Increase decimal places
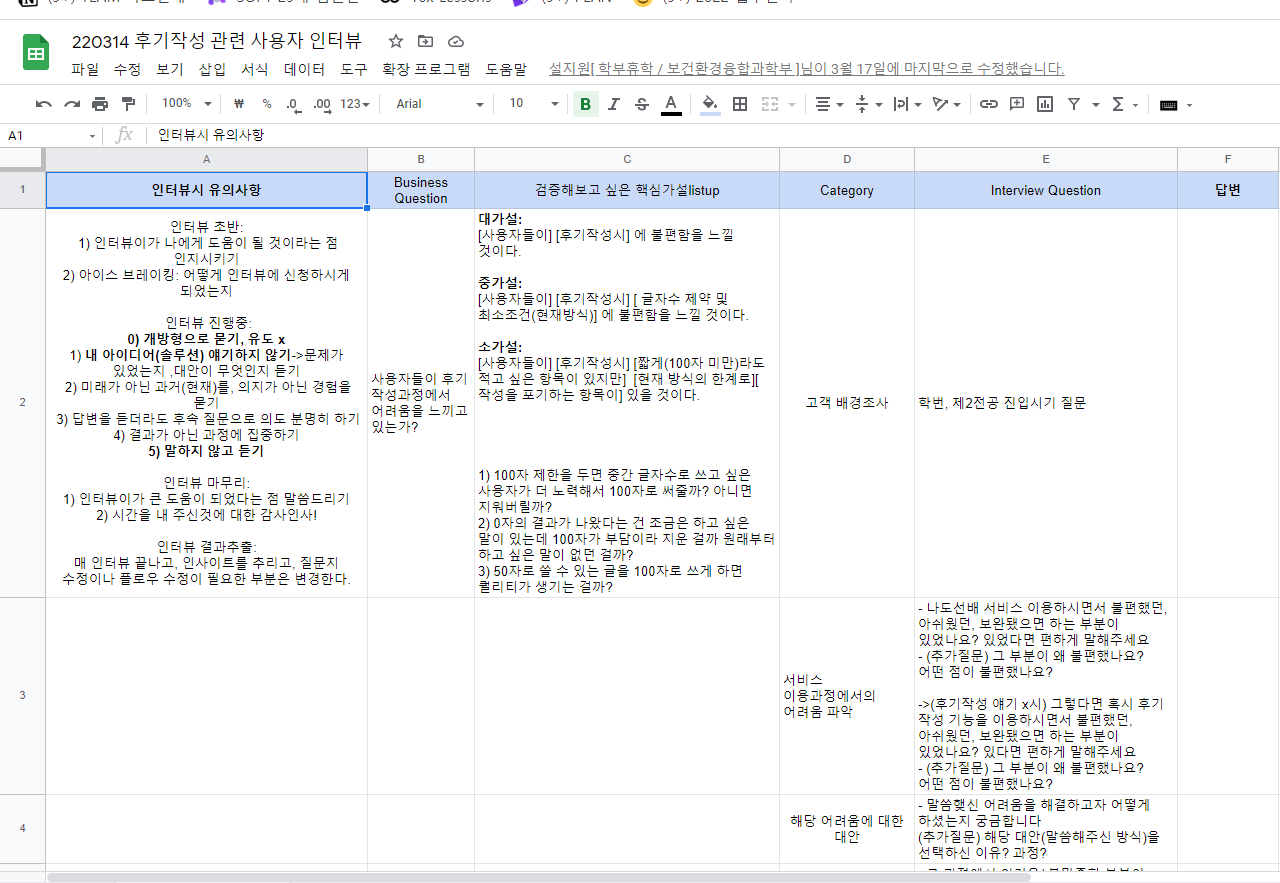Image resolution: width=1280 pixels, height=883 pixels. point(322,104)
